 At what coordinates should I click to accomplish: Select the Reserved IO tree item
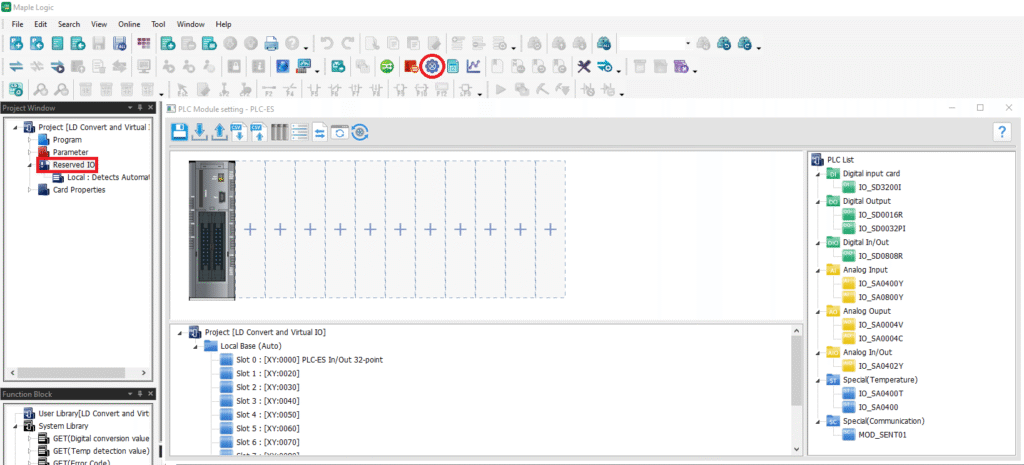pos(74,165)
